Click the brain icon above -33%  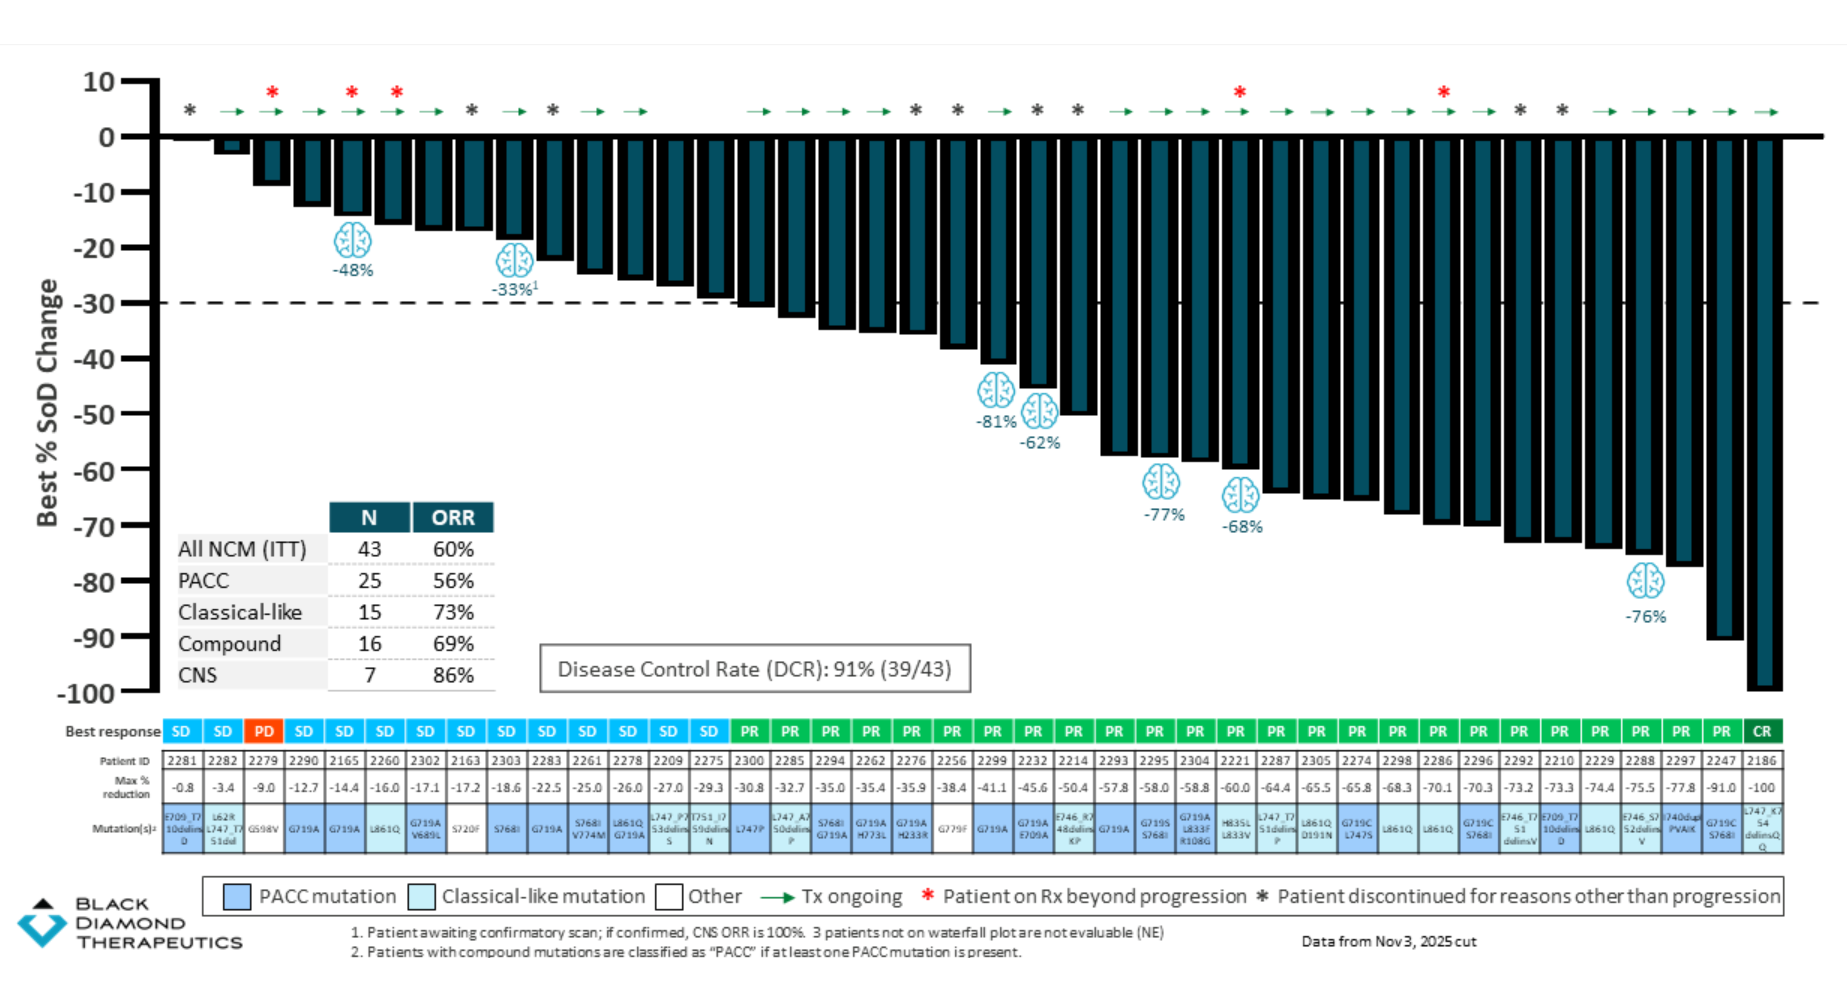point(514,261)
